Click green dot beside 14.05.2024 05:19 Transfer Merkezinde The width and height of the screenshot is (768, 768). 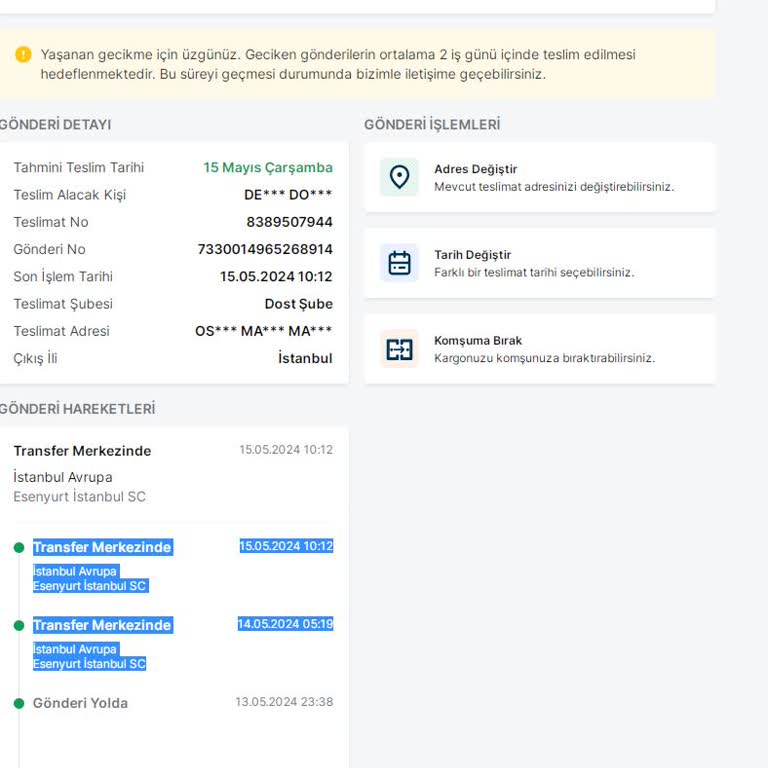[19, 625]
